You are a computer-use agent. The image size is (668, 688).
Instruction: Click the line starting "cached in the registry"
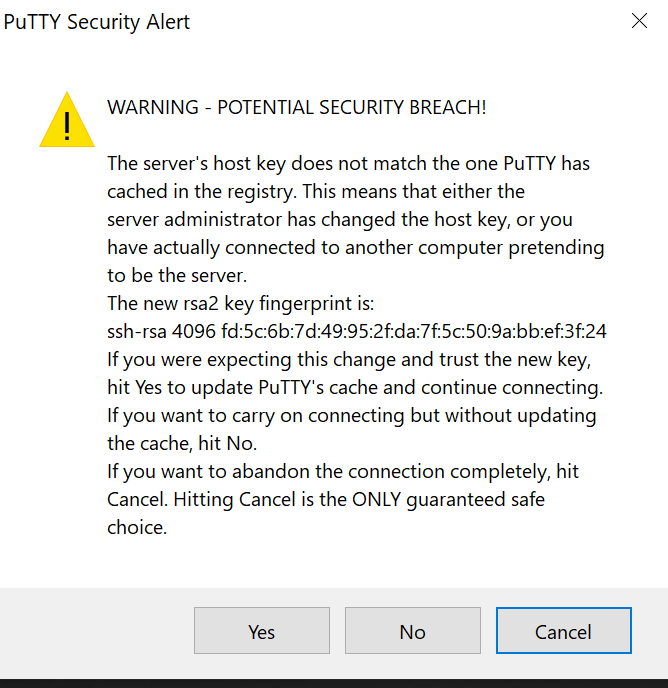click(x=316, y=191)
